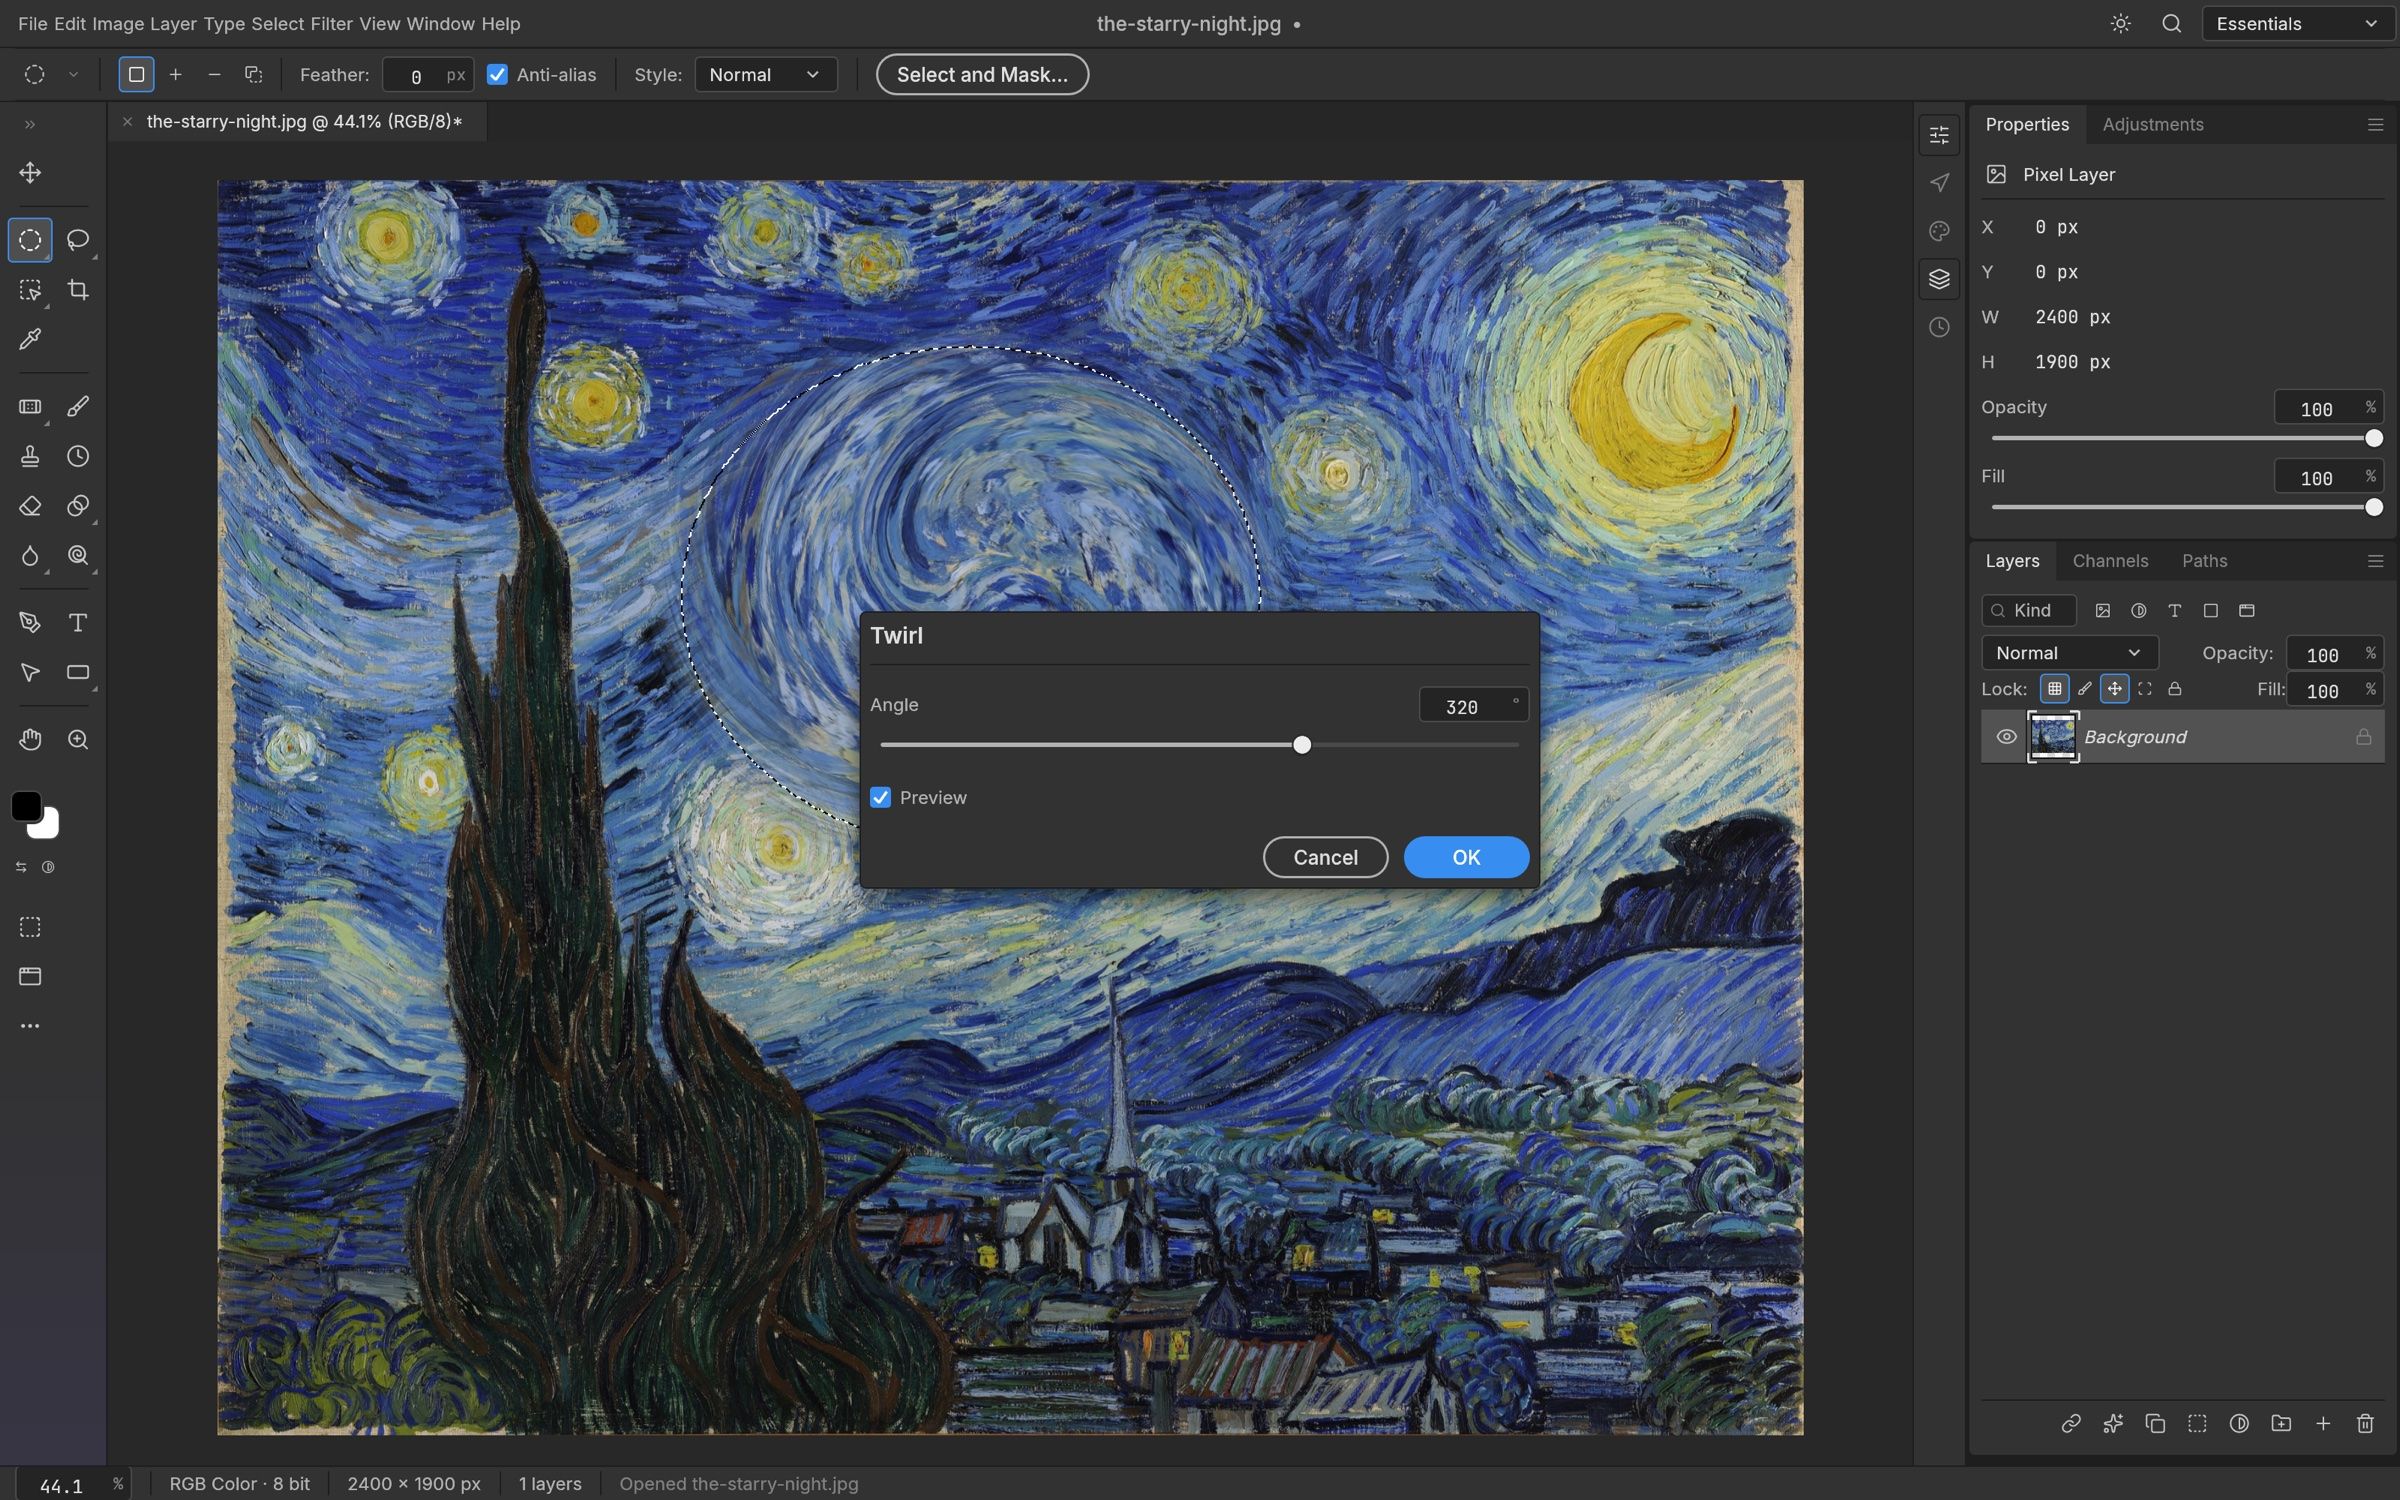Toggle lock all padlock button

(2174, 689)
